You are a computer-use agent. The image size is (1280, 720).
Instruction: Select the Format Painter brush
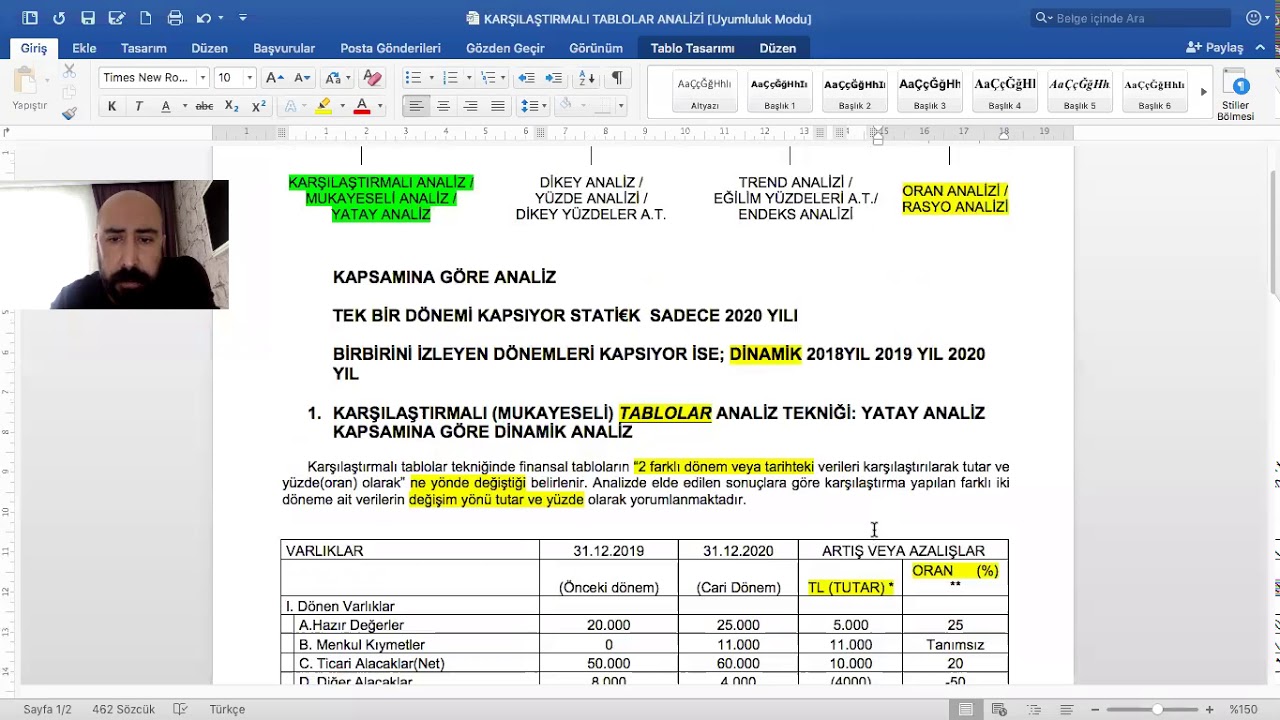pos(69,113)
